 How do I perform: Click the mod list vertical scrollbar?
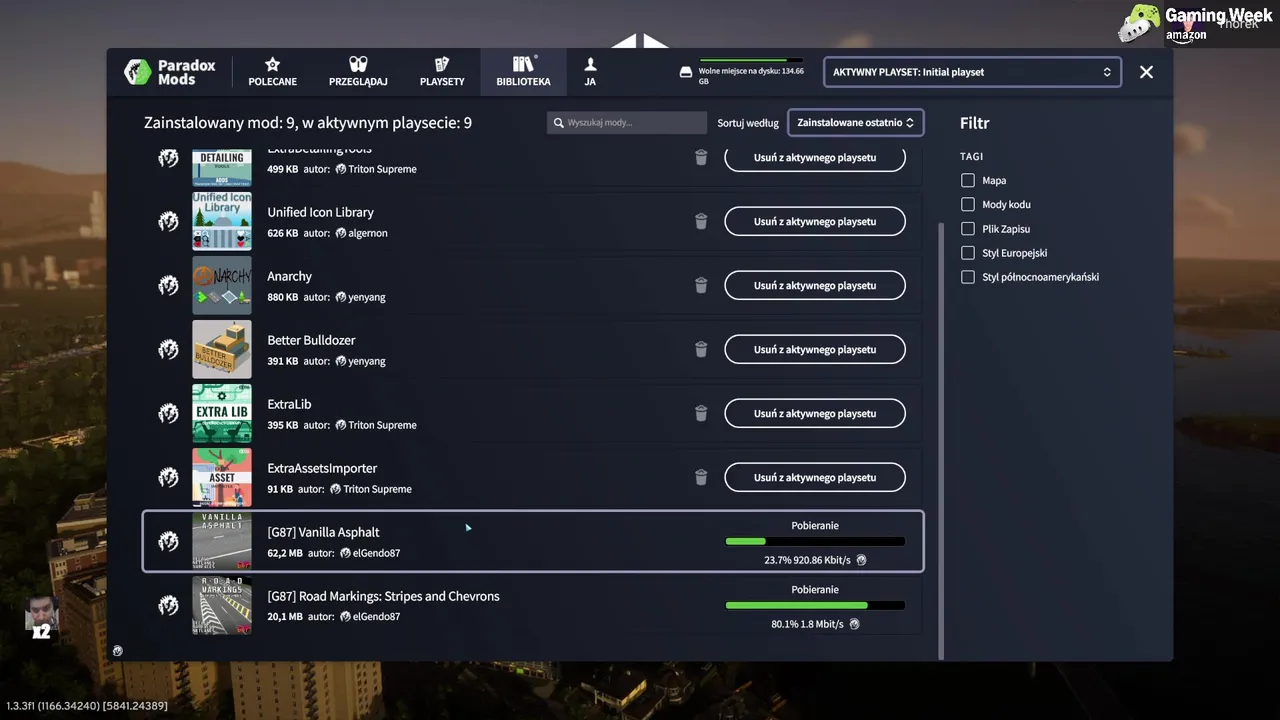(940, 440)
